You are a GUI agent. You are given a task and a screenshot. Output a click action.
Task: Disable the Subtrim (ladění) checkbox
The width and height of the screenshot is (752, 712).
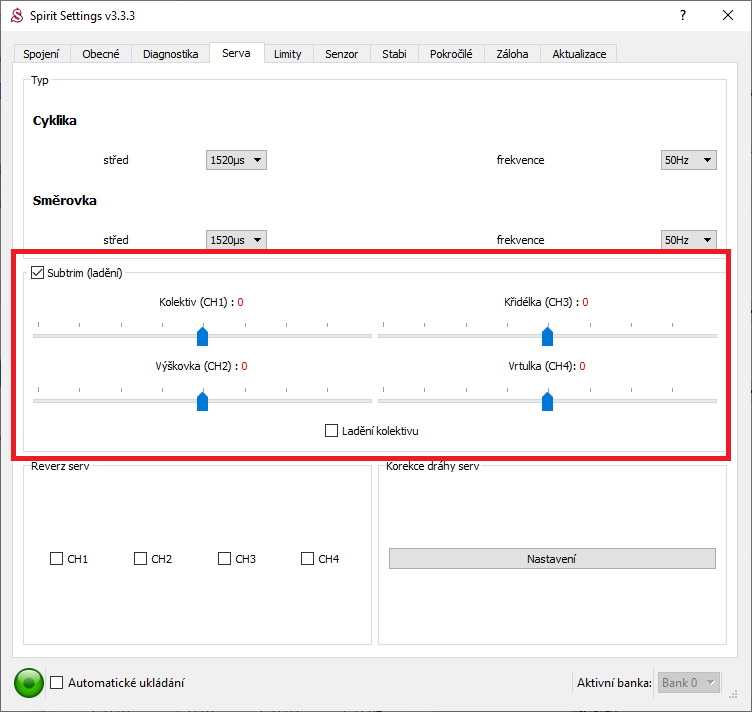(38, 272)
